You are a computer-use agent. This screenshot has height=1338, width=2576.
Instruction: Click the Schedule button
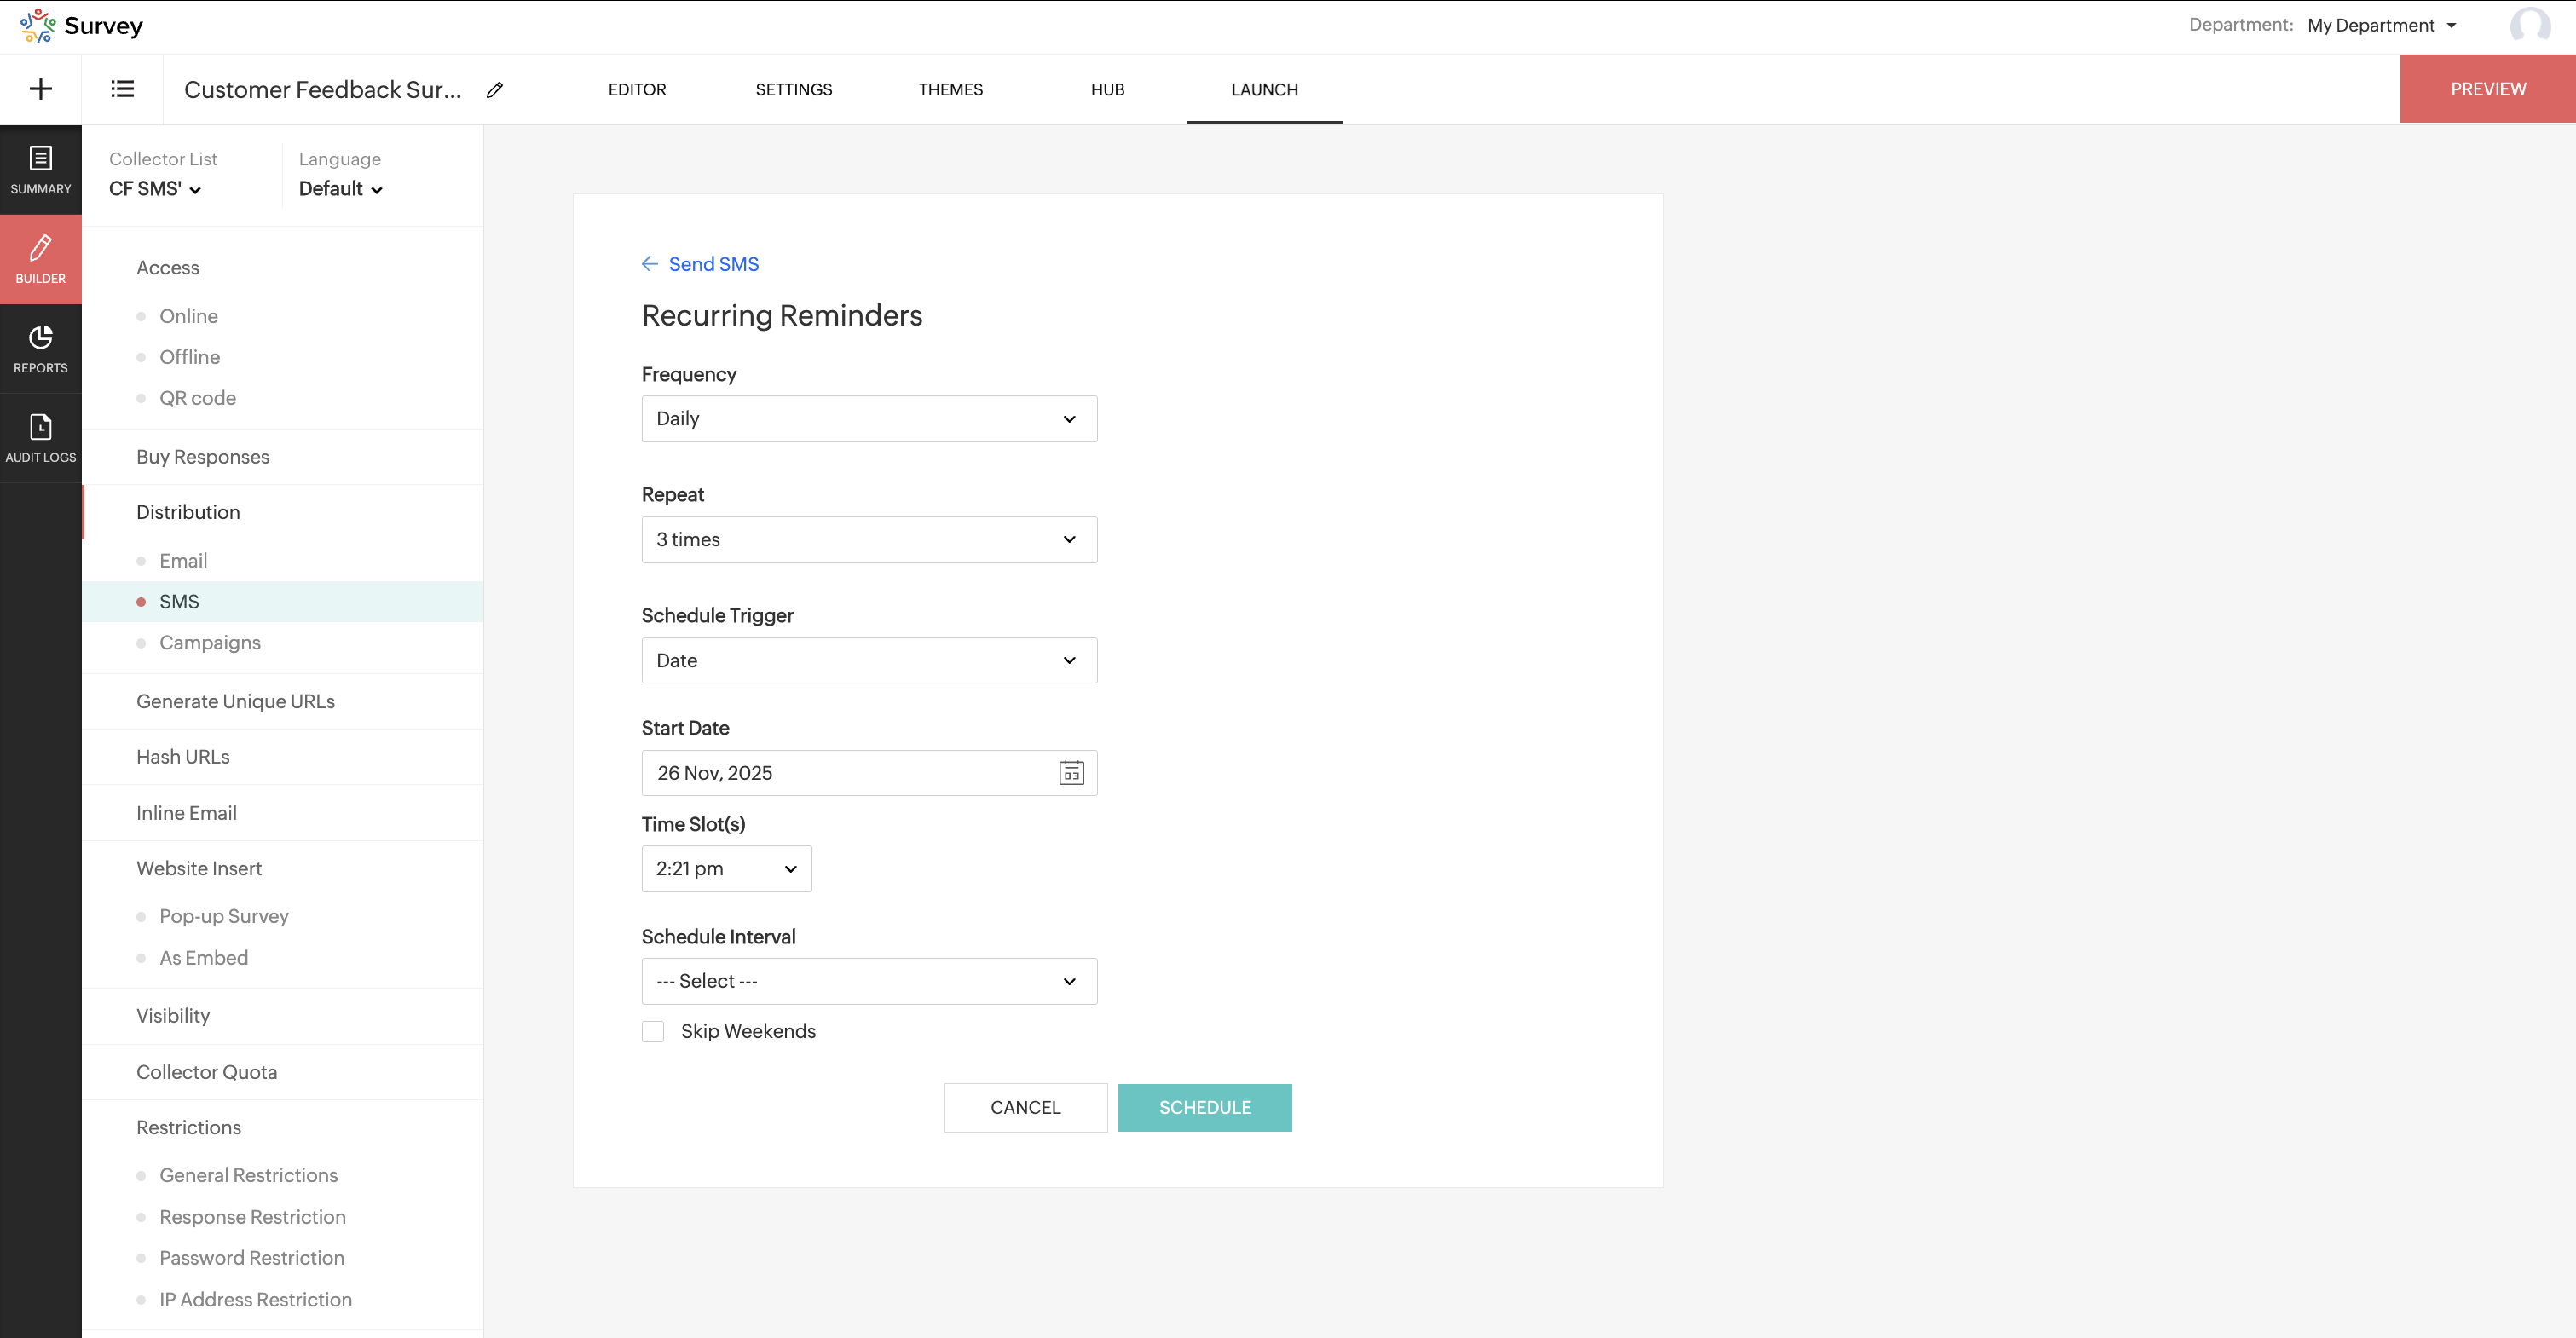[1204, 1108]
